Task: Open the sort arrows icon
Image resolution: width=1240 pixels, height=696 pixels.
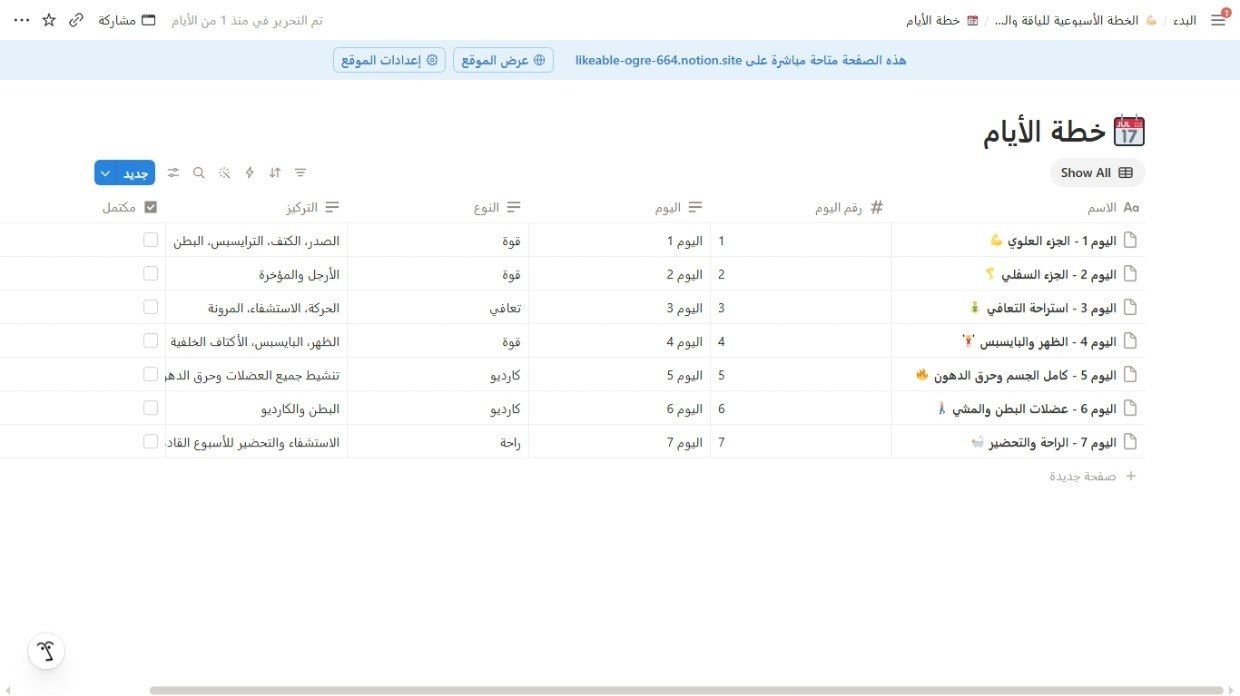Action: [x=275, y=173]
